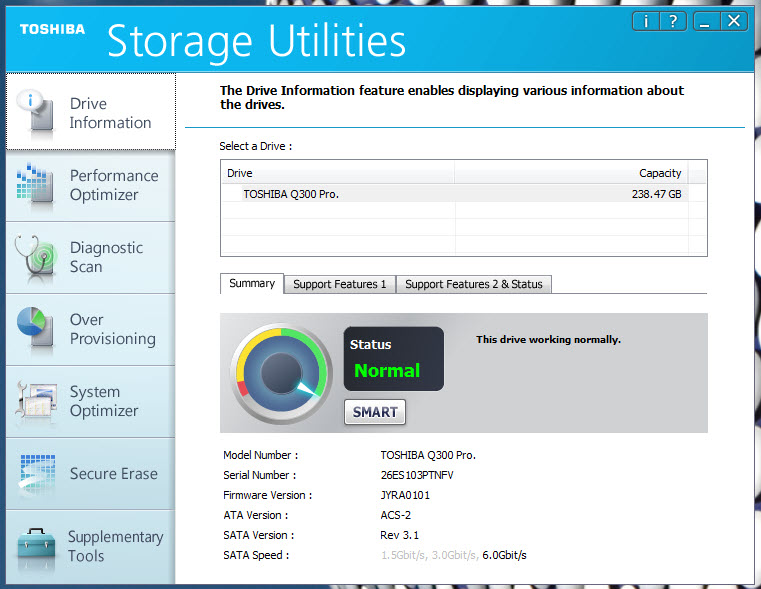Close the Storage Utilities window
This screenshot has height=589, width=761.
pyautogui.click(x=734, y=21)
